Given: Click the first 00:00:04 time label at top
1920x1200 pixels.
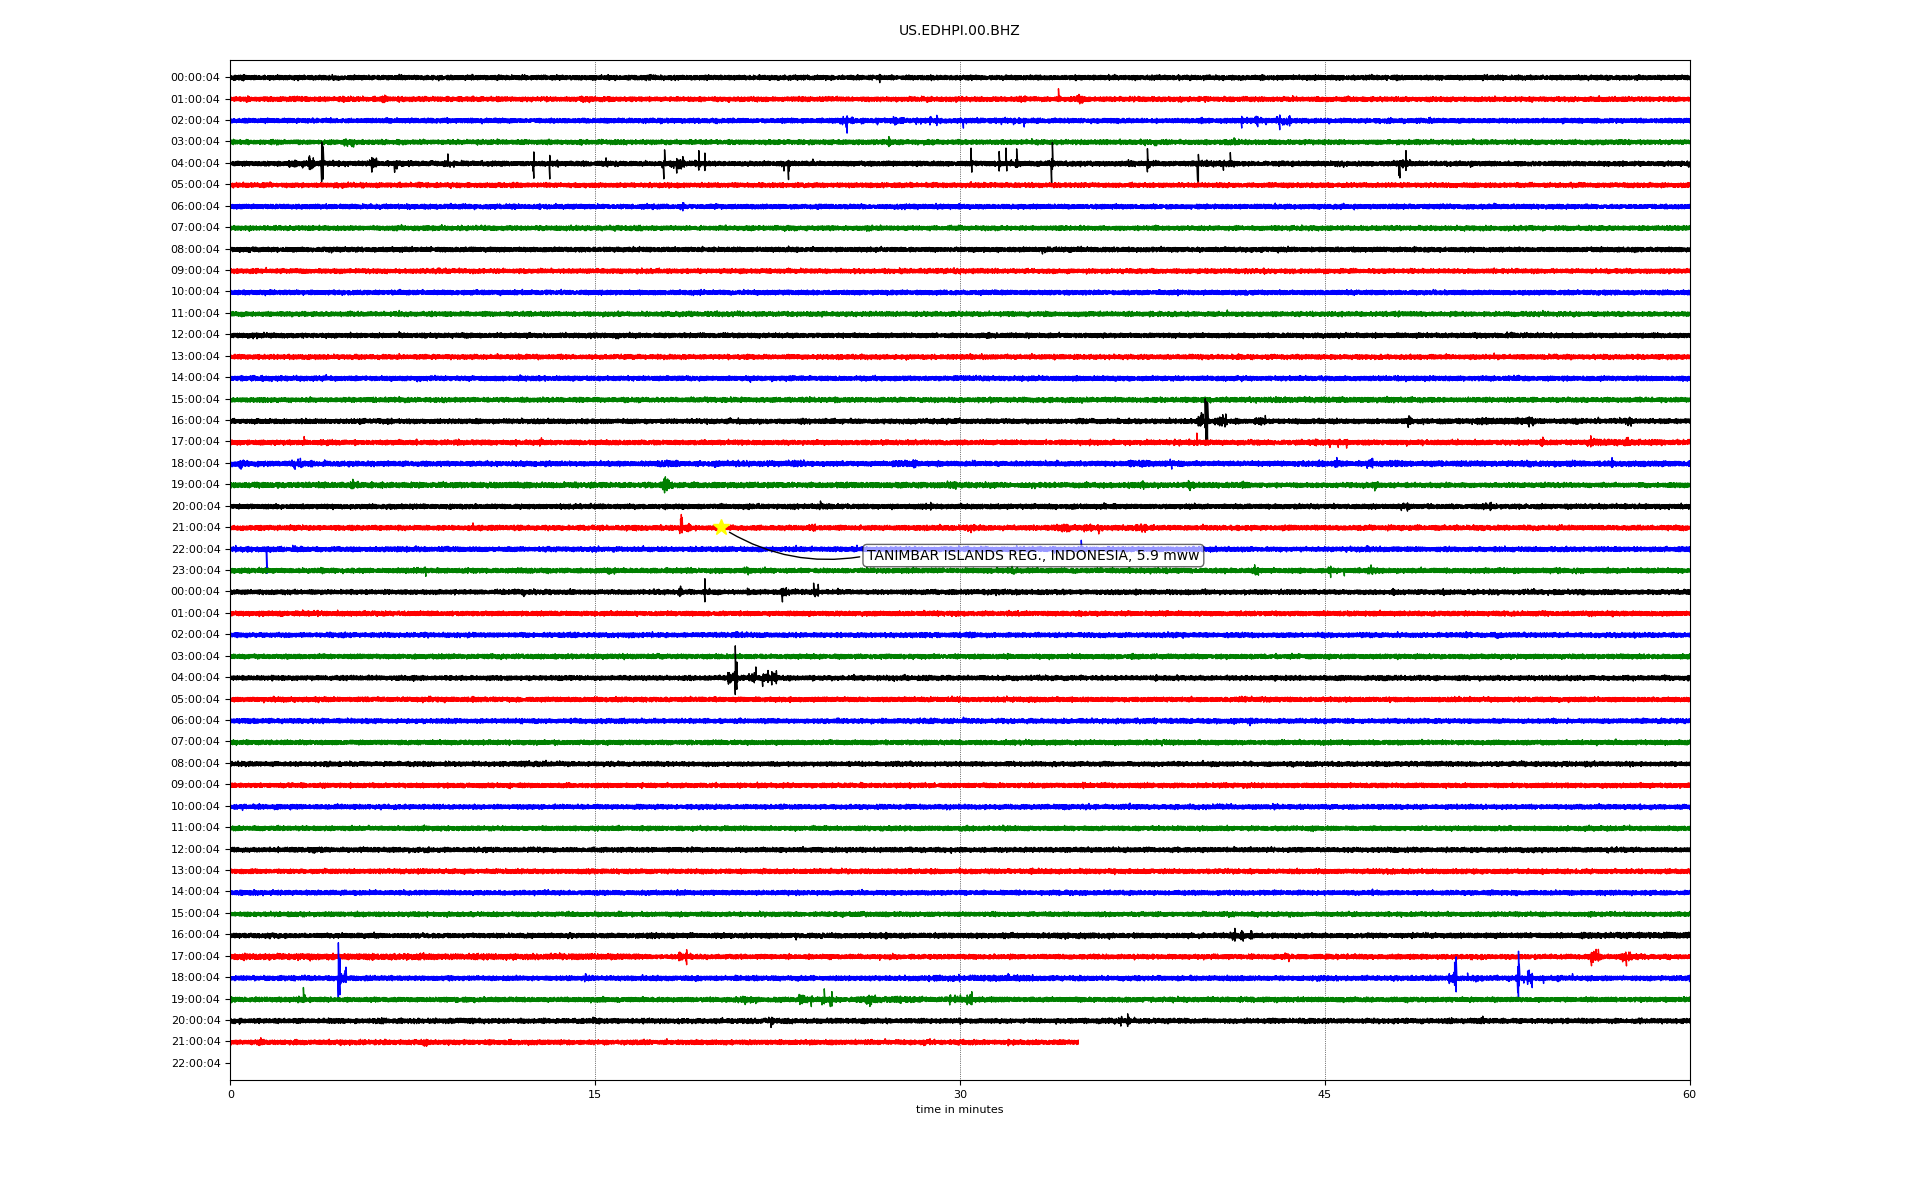Looking at the screenshot, I should [195, 78].
